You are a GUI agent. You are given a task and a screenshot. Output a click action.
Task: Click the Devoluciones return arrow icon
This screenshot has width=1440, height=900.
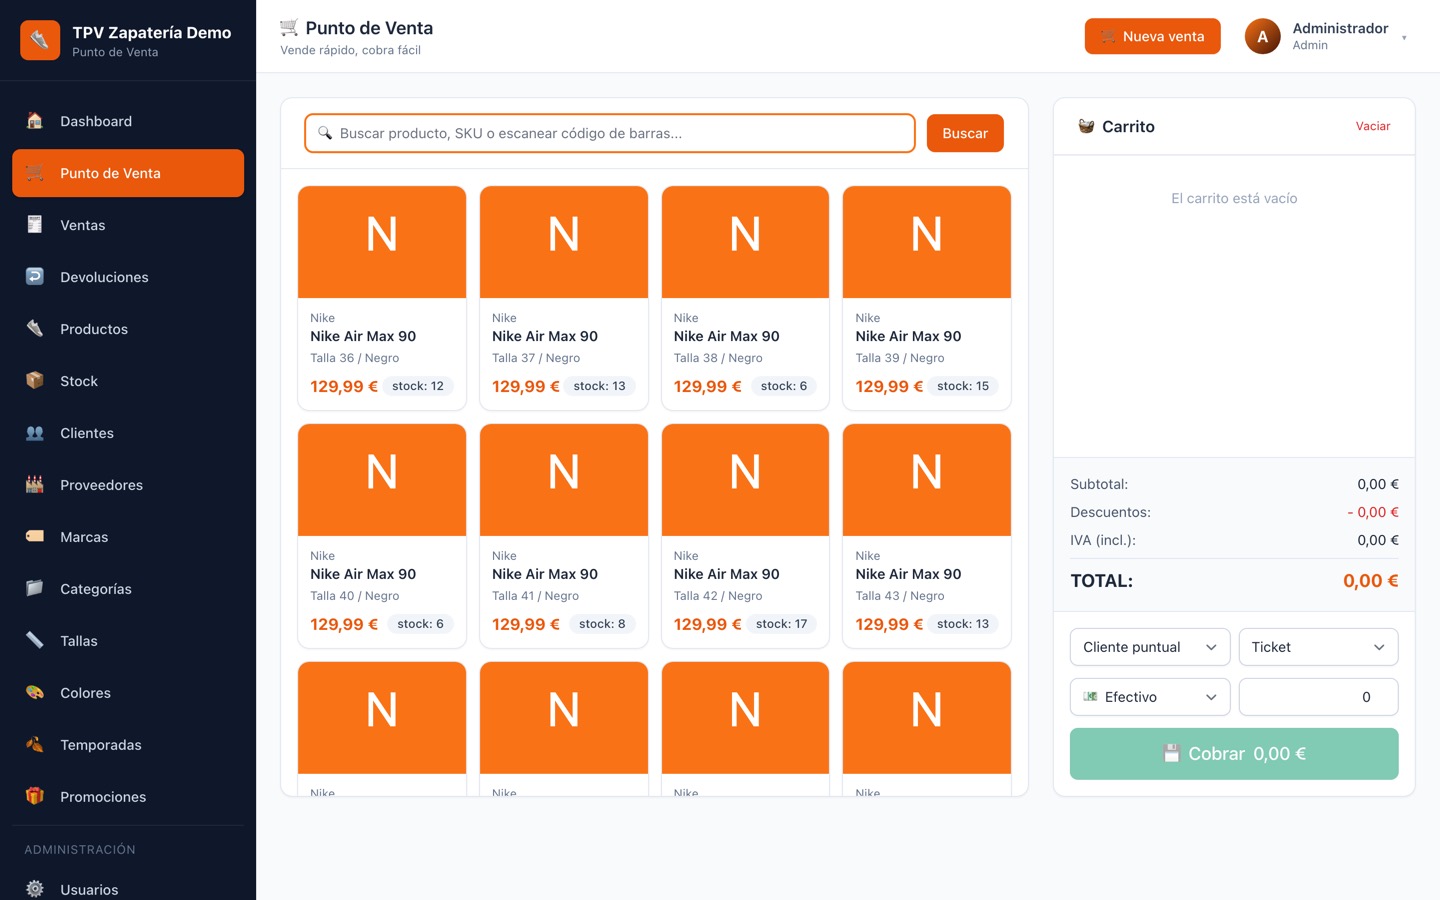[35, 277]
